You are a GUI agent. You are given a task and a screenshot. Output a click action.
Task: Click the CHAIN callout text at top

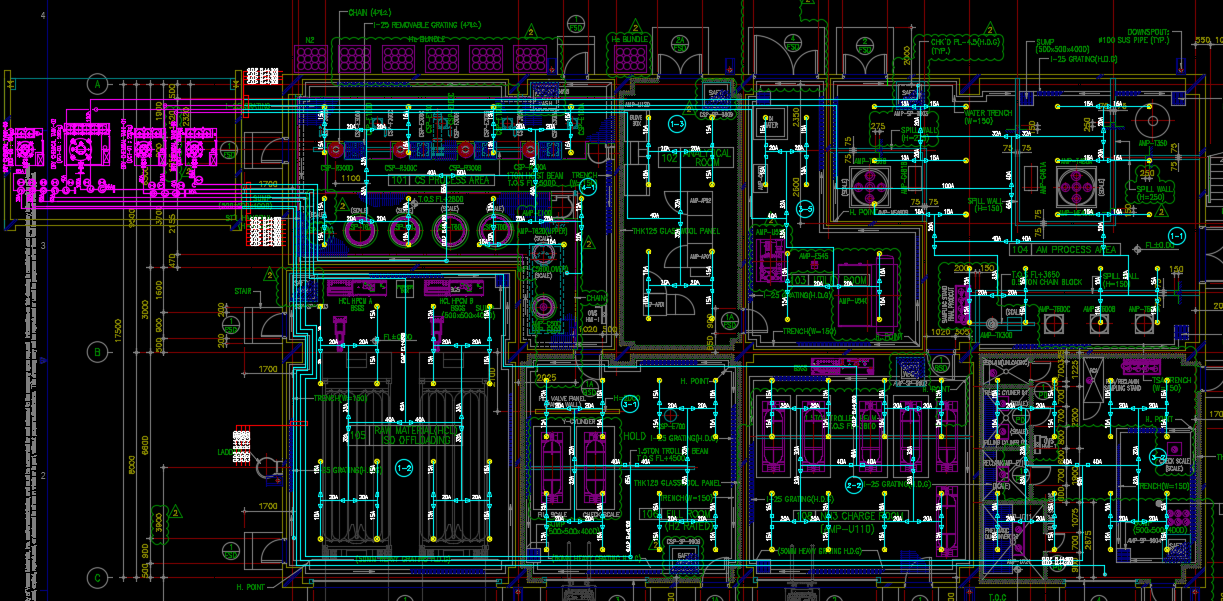tap(359, 13)
